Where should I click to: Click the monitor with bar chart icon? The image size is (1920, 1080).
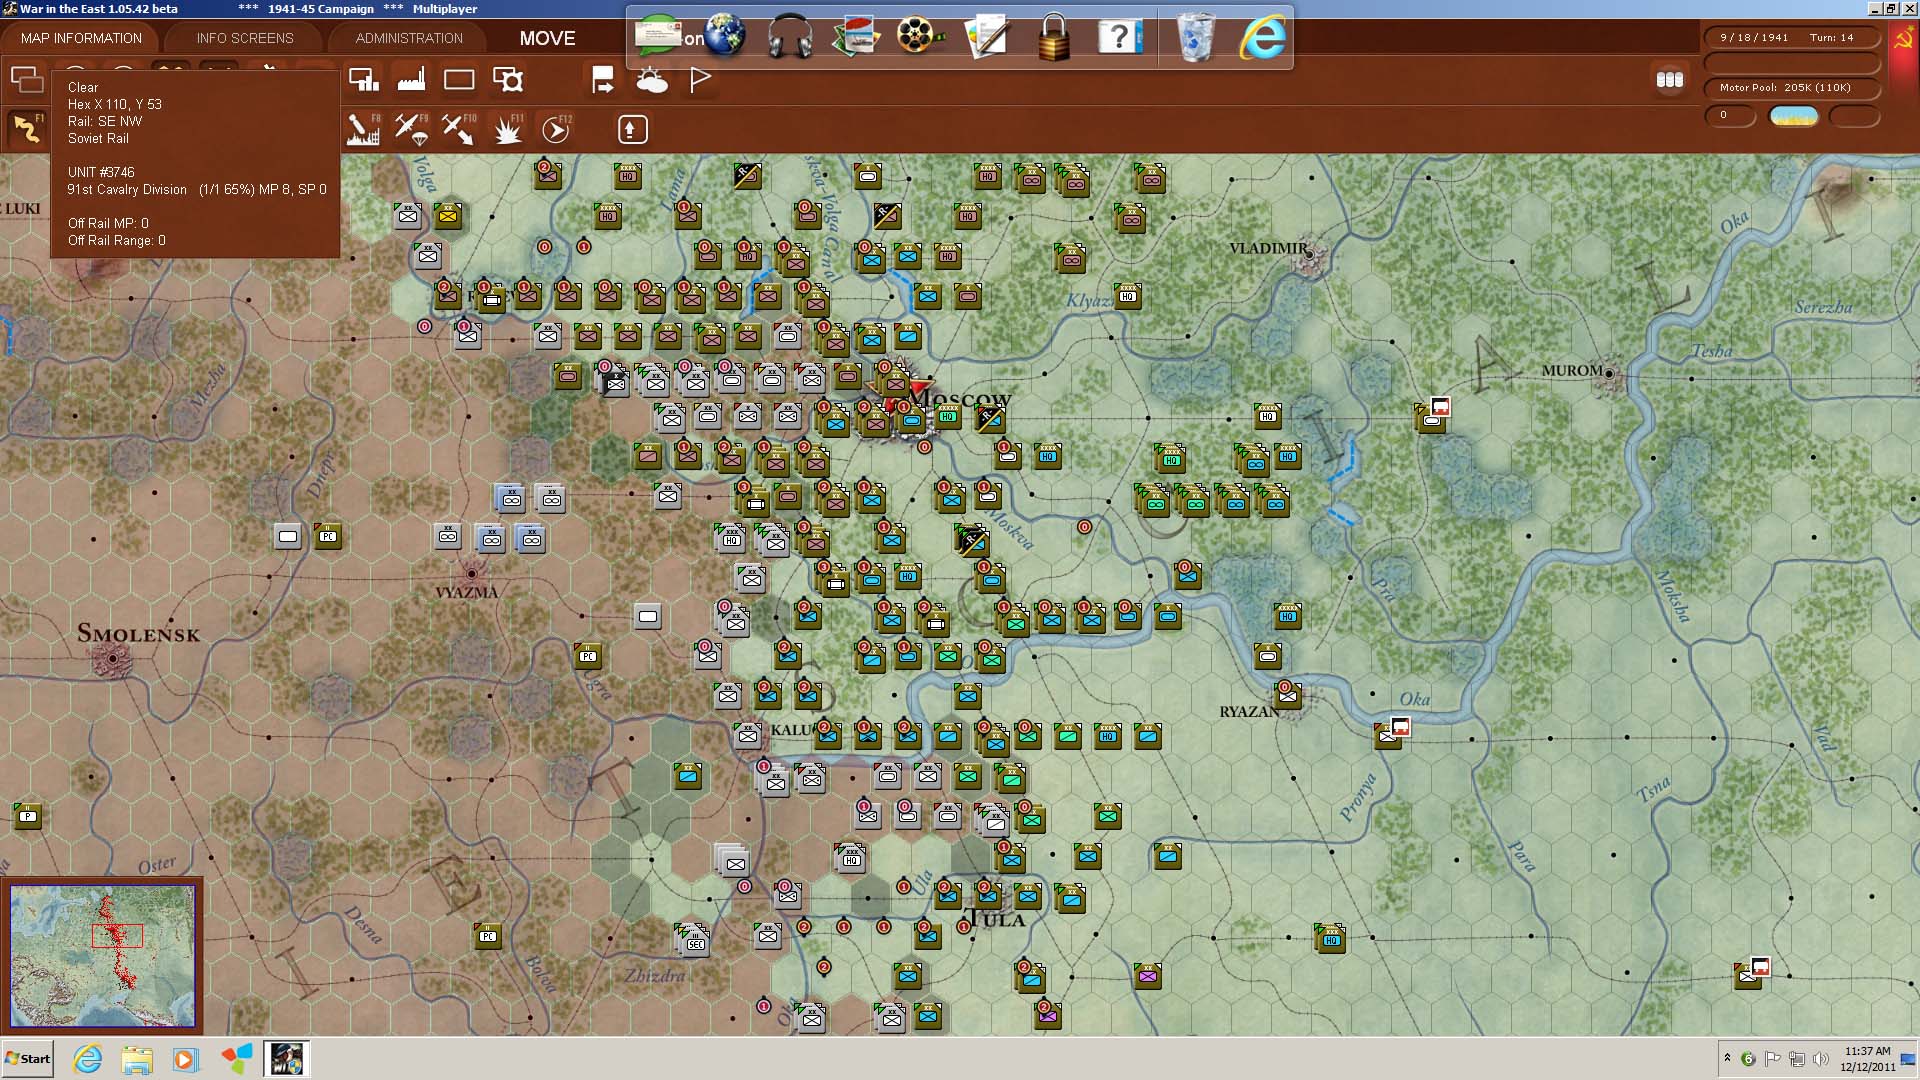[363, 80]
